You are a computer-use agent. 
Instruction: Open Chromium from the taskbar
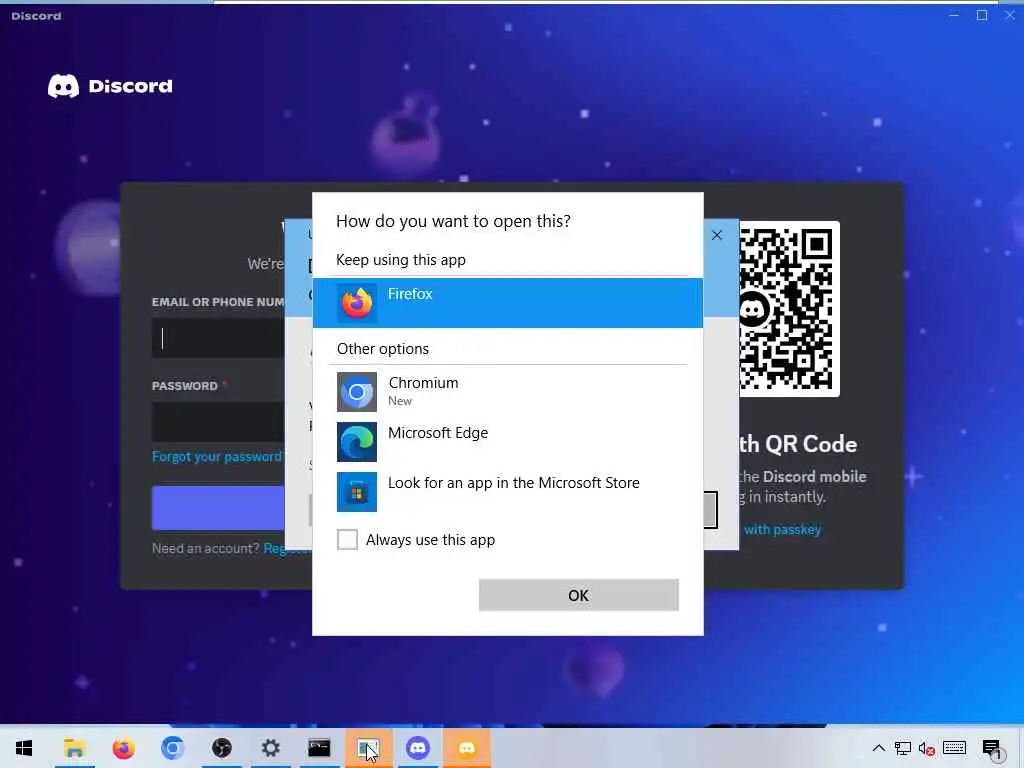pos(172,748)
